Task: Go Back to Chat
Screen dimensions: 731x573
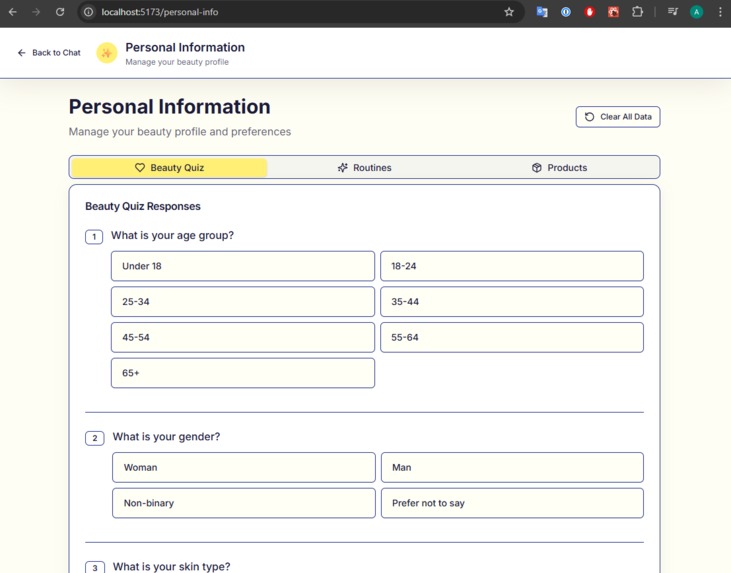Action: tap(49, 53)
